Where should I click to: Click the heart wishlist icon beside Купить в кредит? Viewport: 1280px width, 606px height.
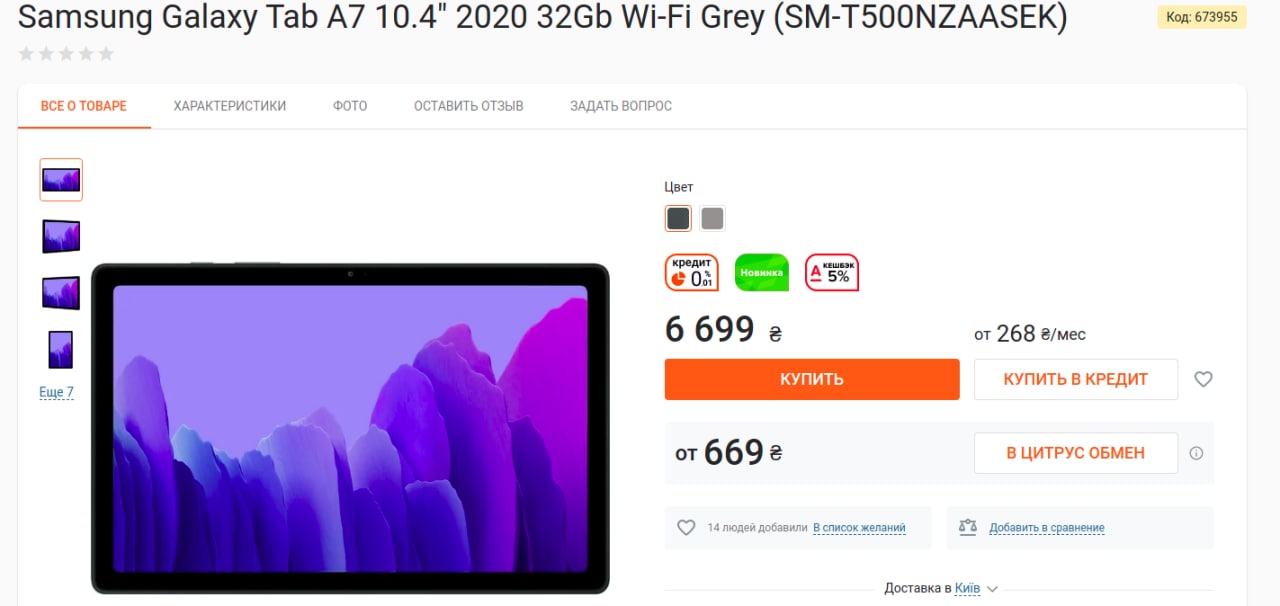tap(1203, 380)
